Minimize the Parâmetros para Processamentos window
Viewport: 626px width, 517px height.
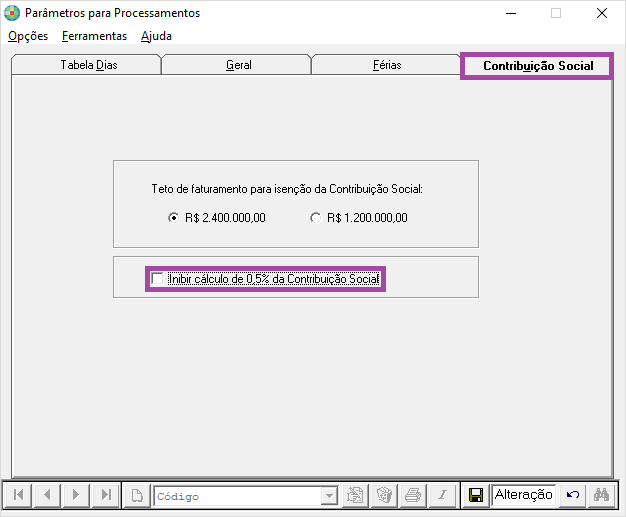[x=511, y=13]
